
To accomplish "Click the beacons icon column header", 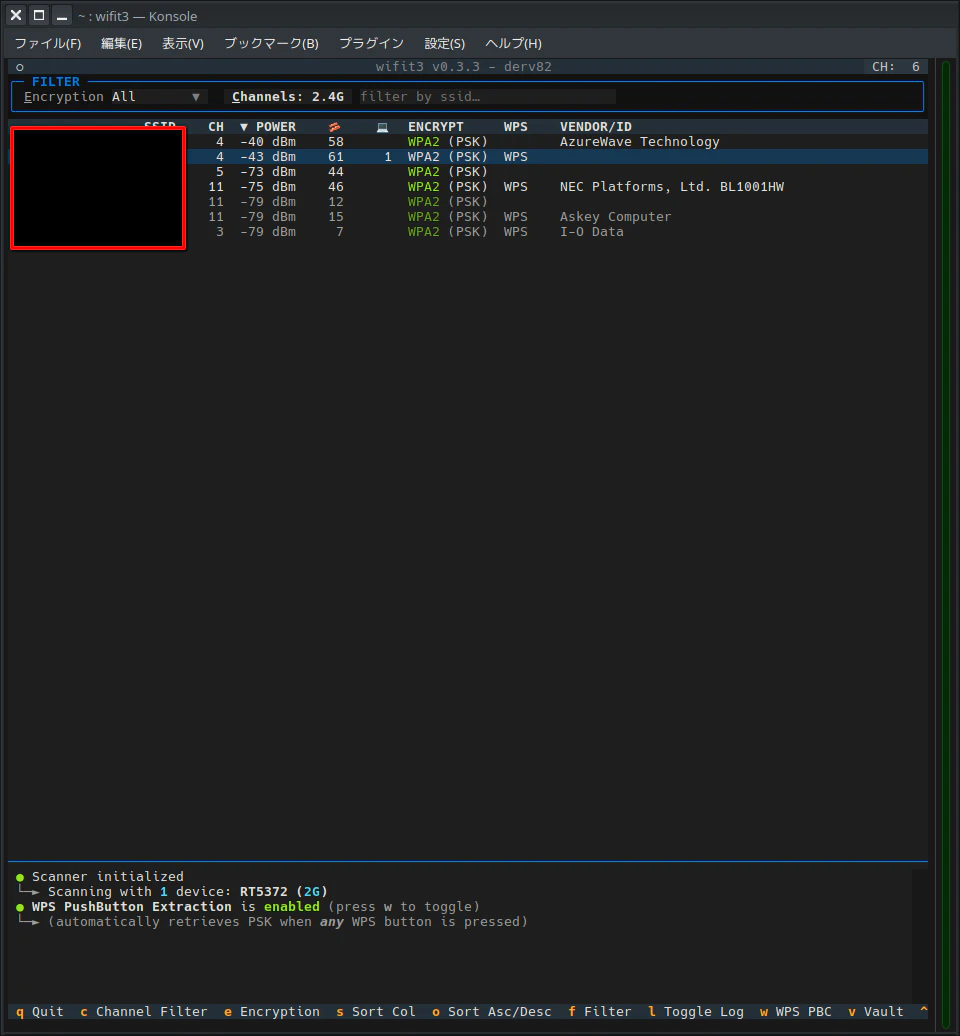I will click(x=335, y=127).
